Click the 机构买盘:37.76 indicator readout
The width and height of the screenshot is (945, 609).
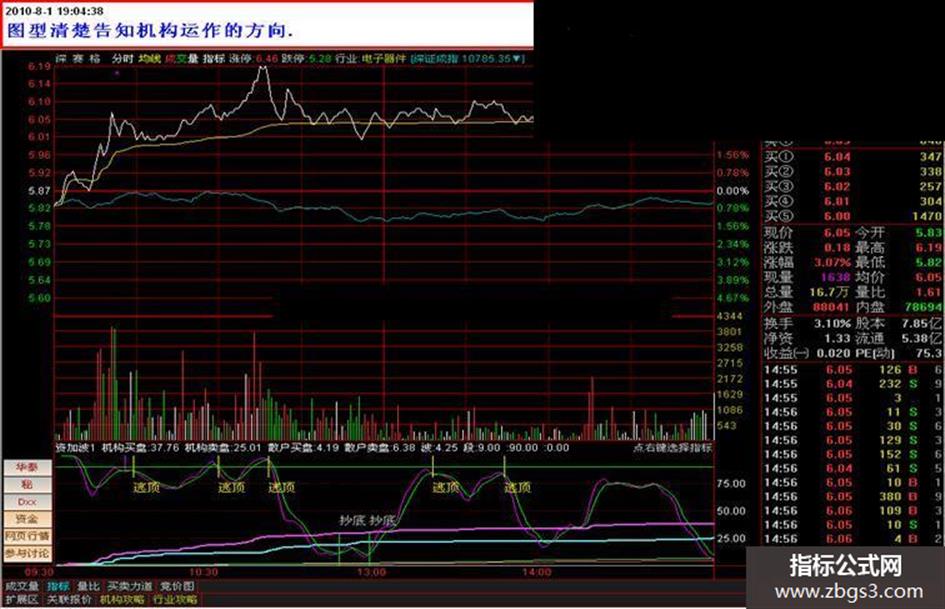point(140,447)
